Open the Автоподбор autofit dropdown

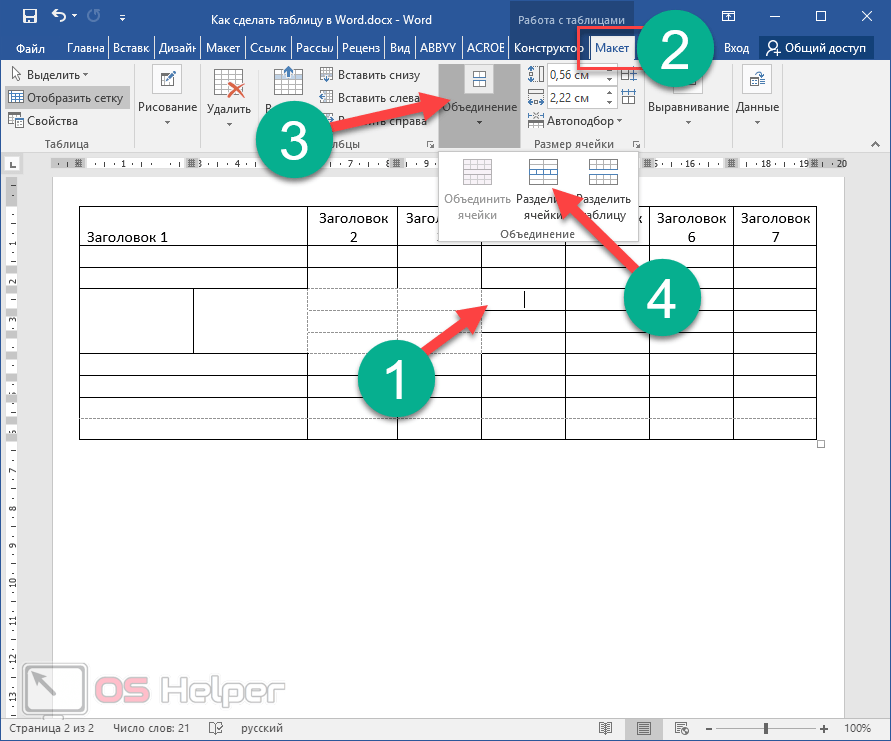pyautogui.click(x=585, y=121)
